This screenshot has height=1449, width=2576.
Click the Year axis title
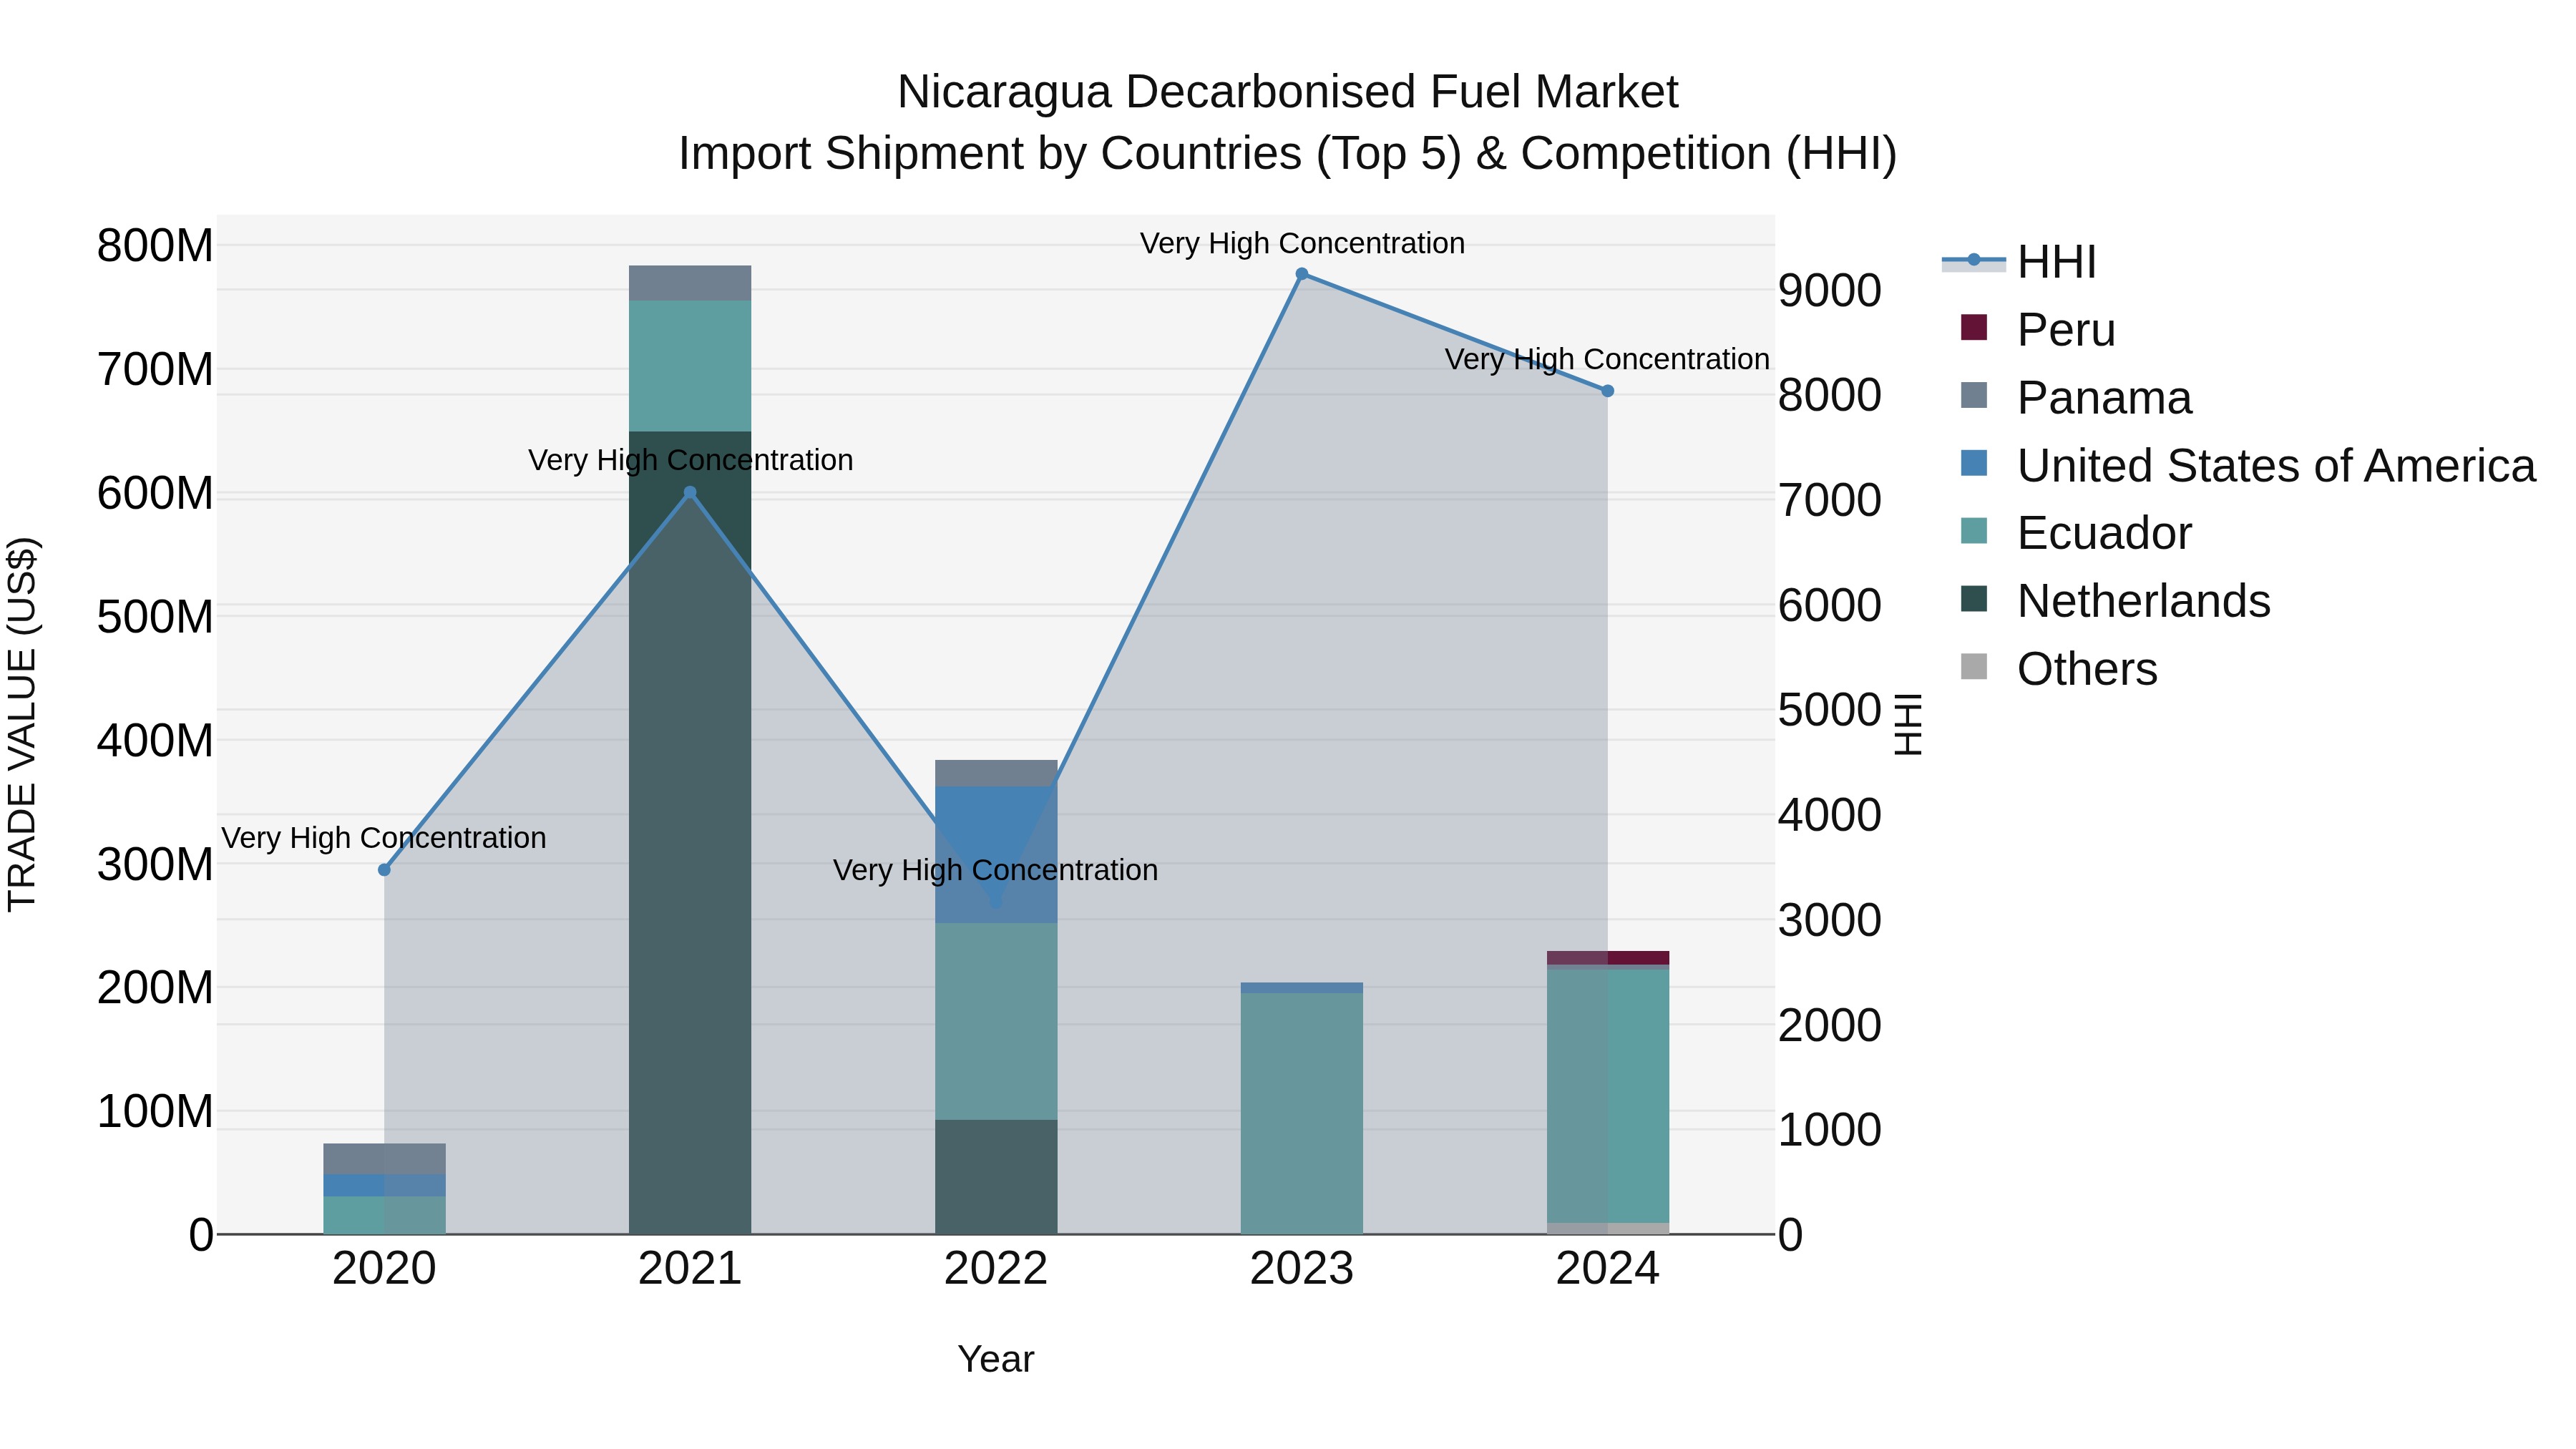click(x=996, y=1360)
